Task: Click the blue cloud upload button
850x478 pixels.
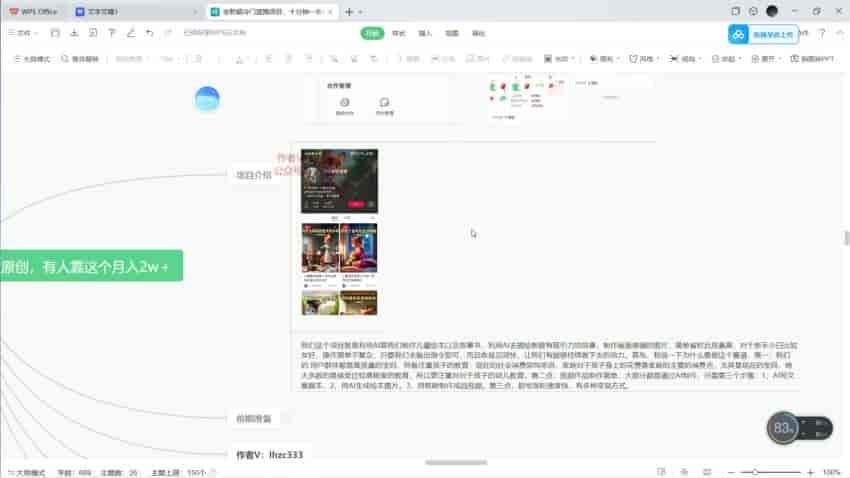Action: [763, 34]
